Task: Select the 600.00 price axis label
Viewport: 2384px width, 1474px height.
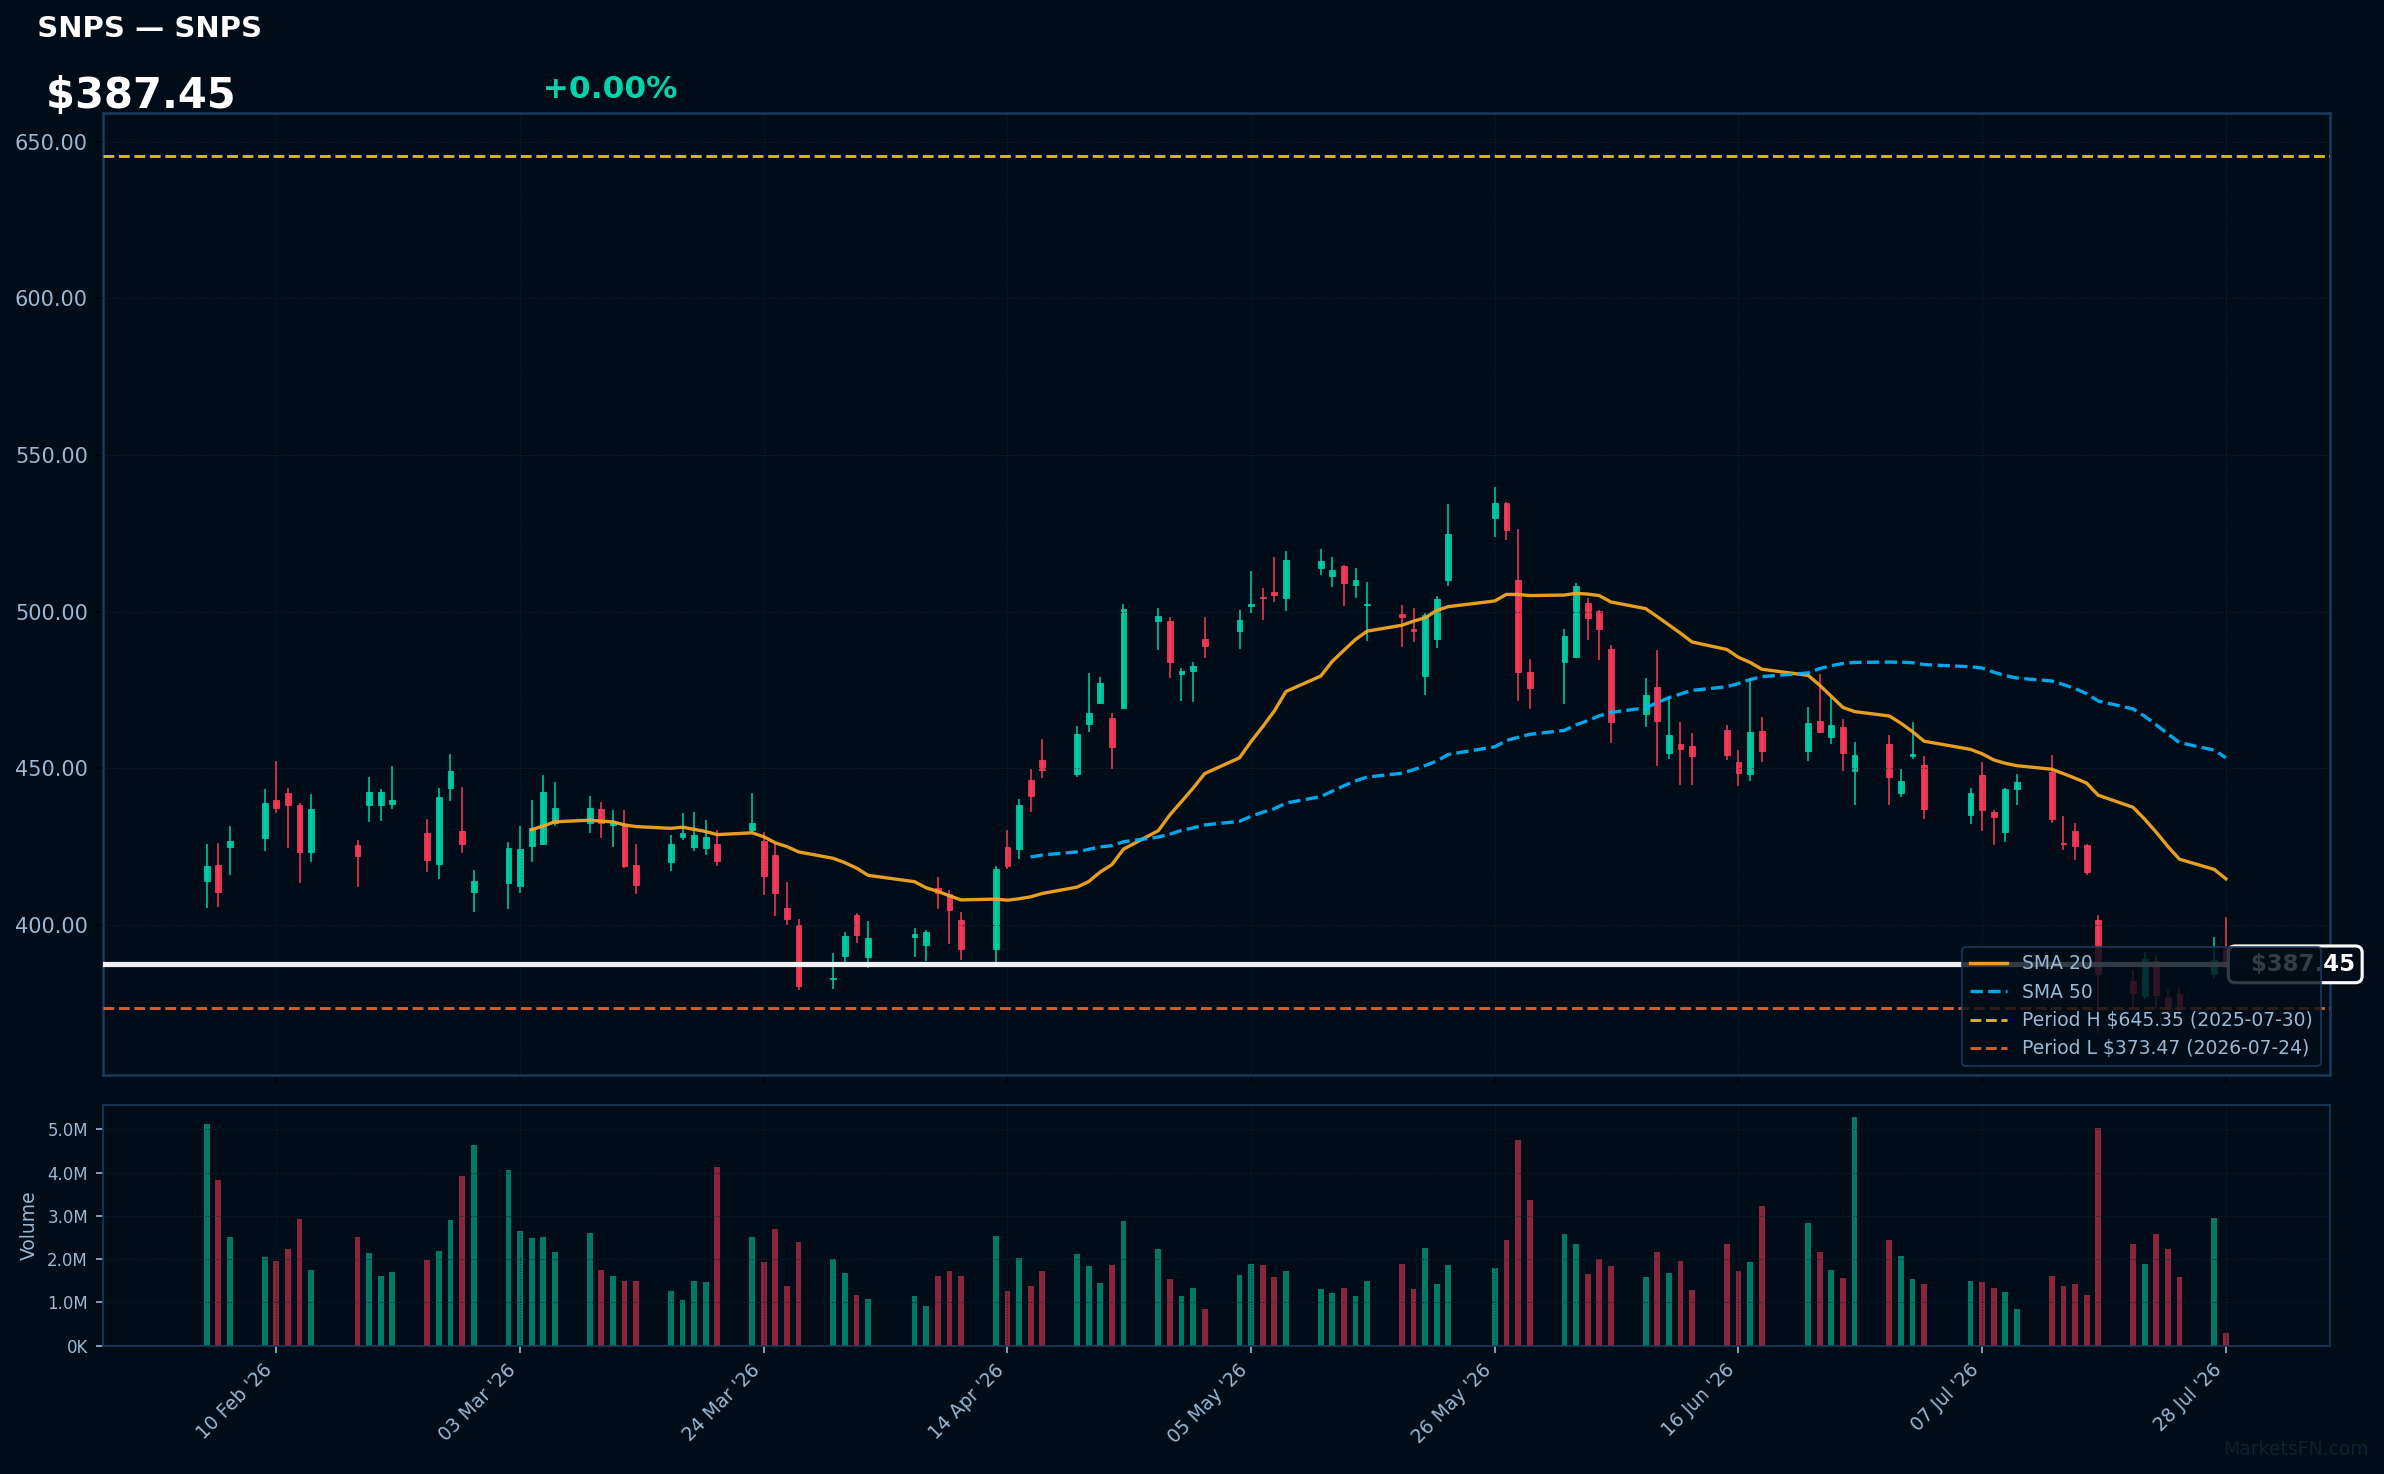Action: click(x=51, y=299)
